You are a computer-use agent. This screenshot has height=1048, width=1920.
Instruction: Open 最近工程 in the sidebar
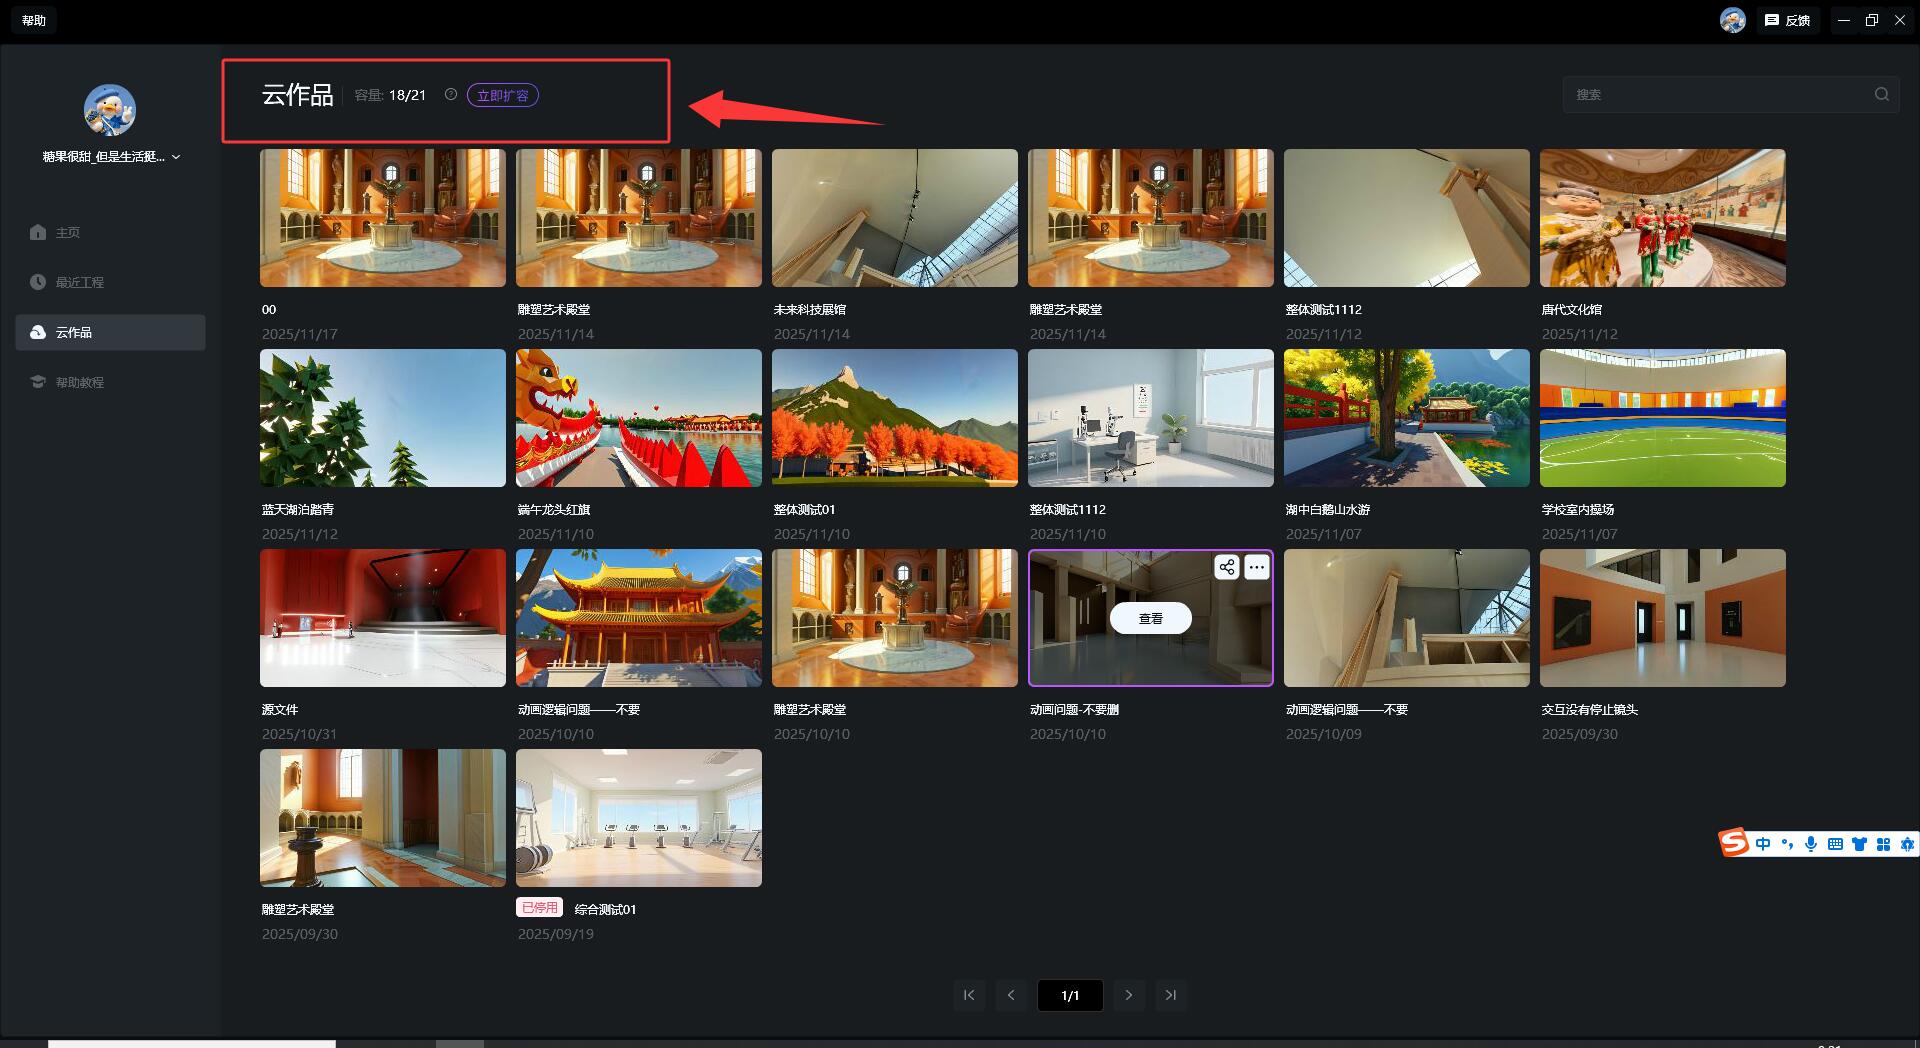click(79, 282)
